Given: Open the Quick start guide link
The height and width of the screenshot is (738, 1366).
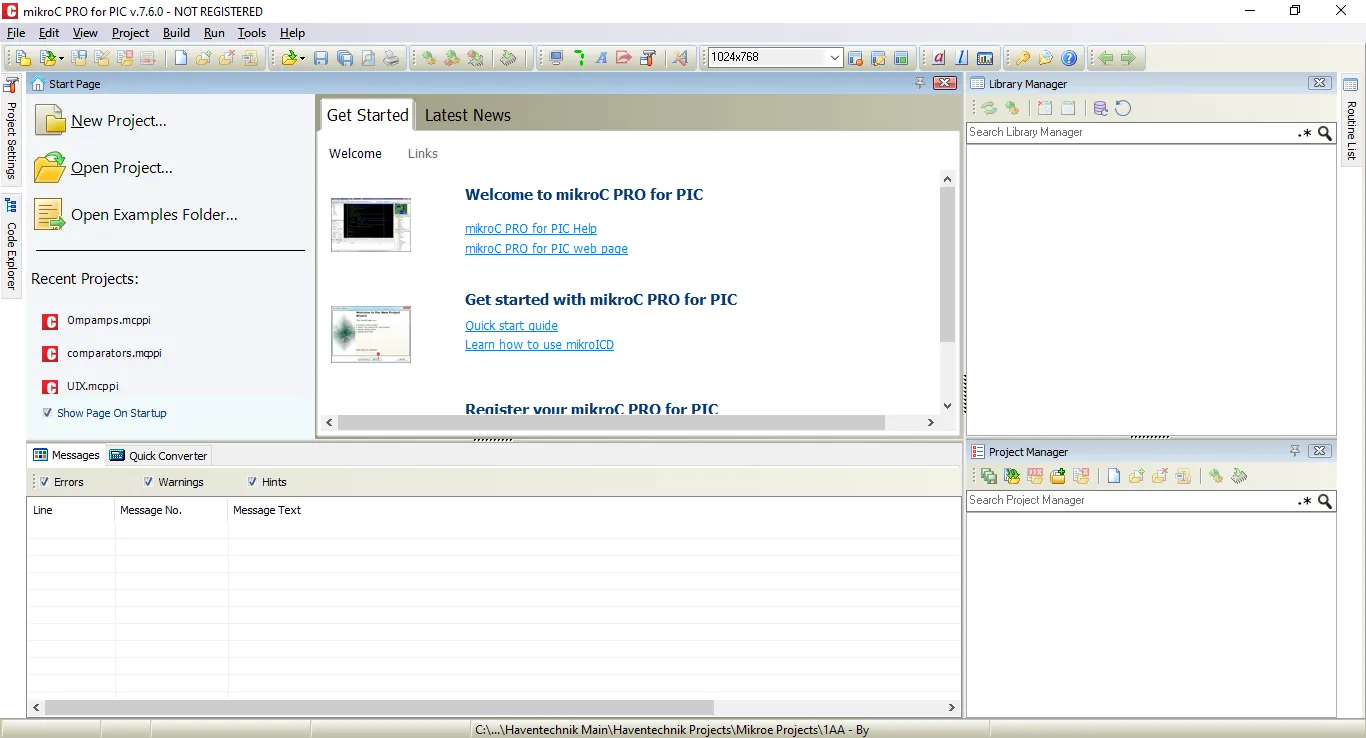Looking at the screenshot, I should coord(511,326).
